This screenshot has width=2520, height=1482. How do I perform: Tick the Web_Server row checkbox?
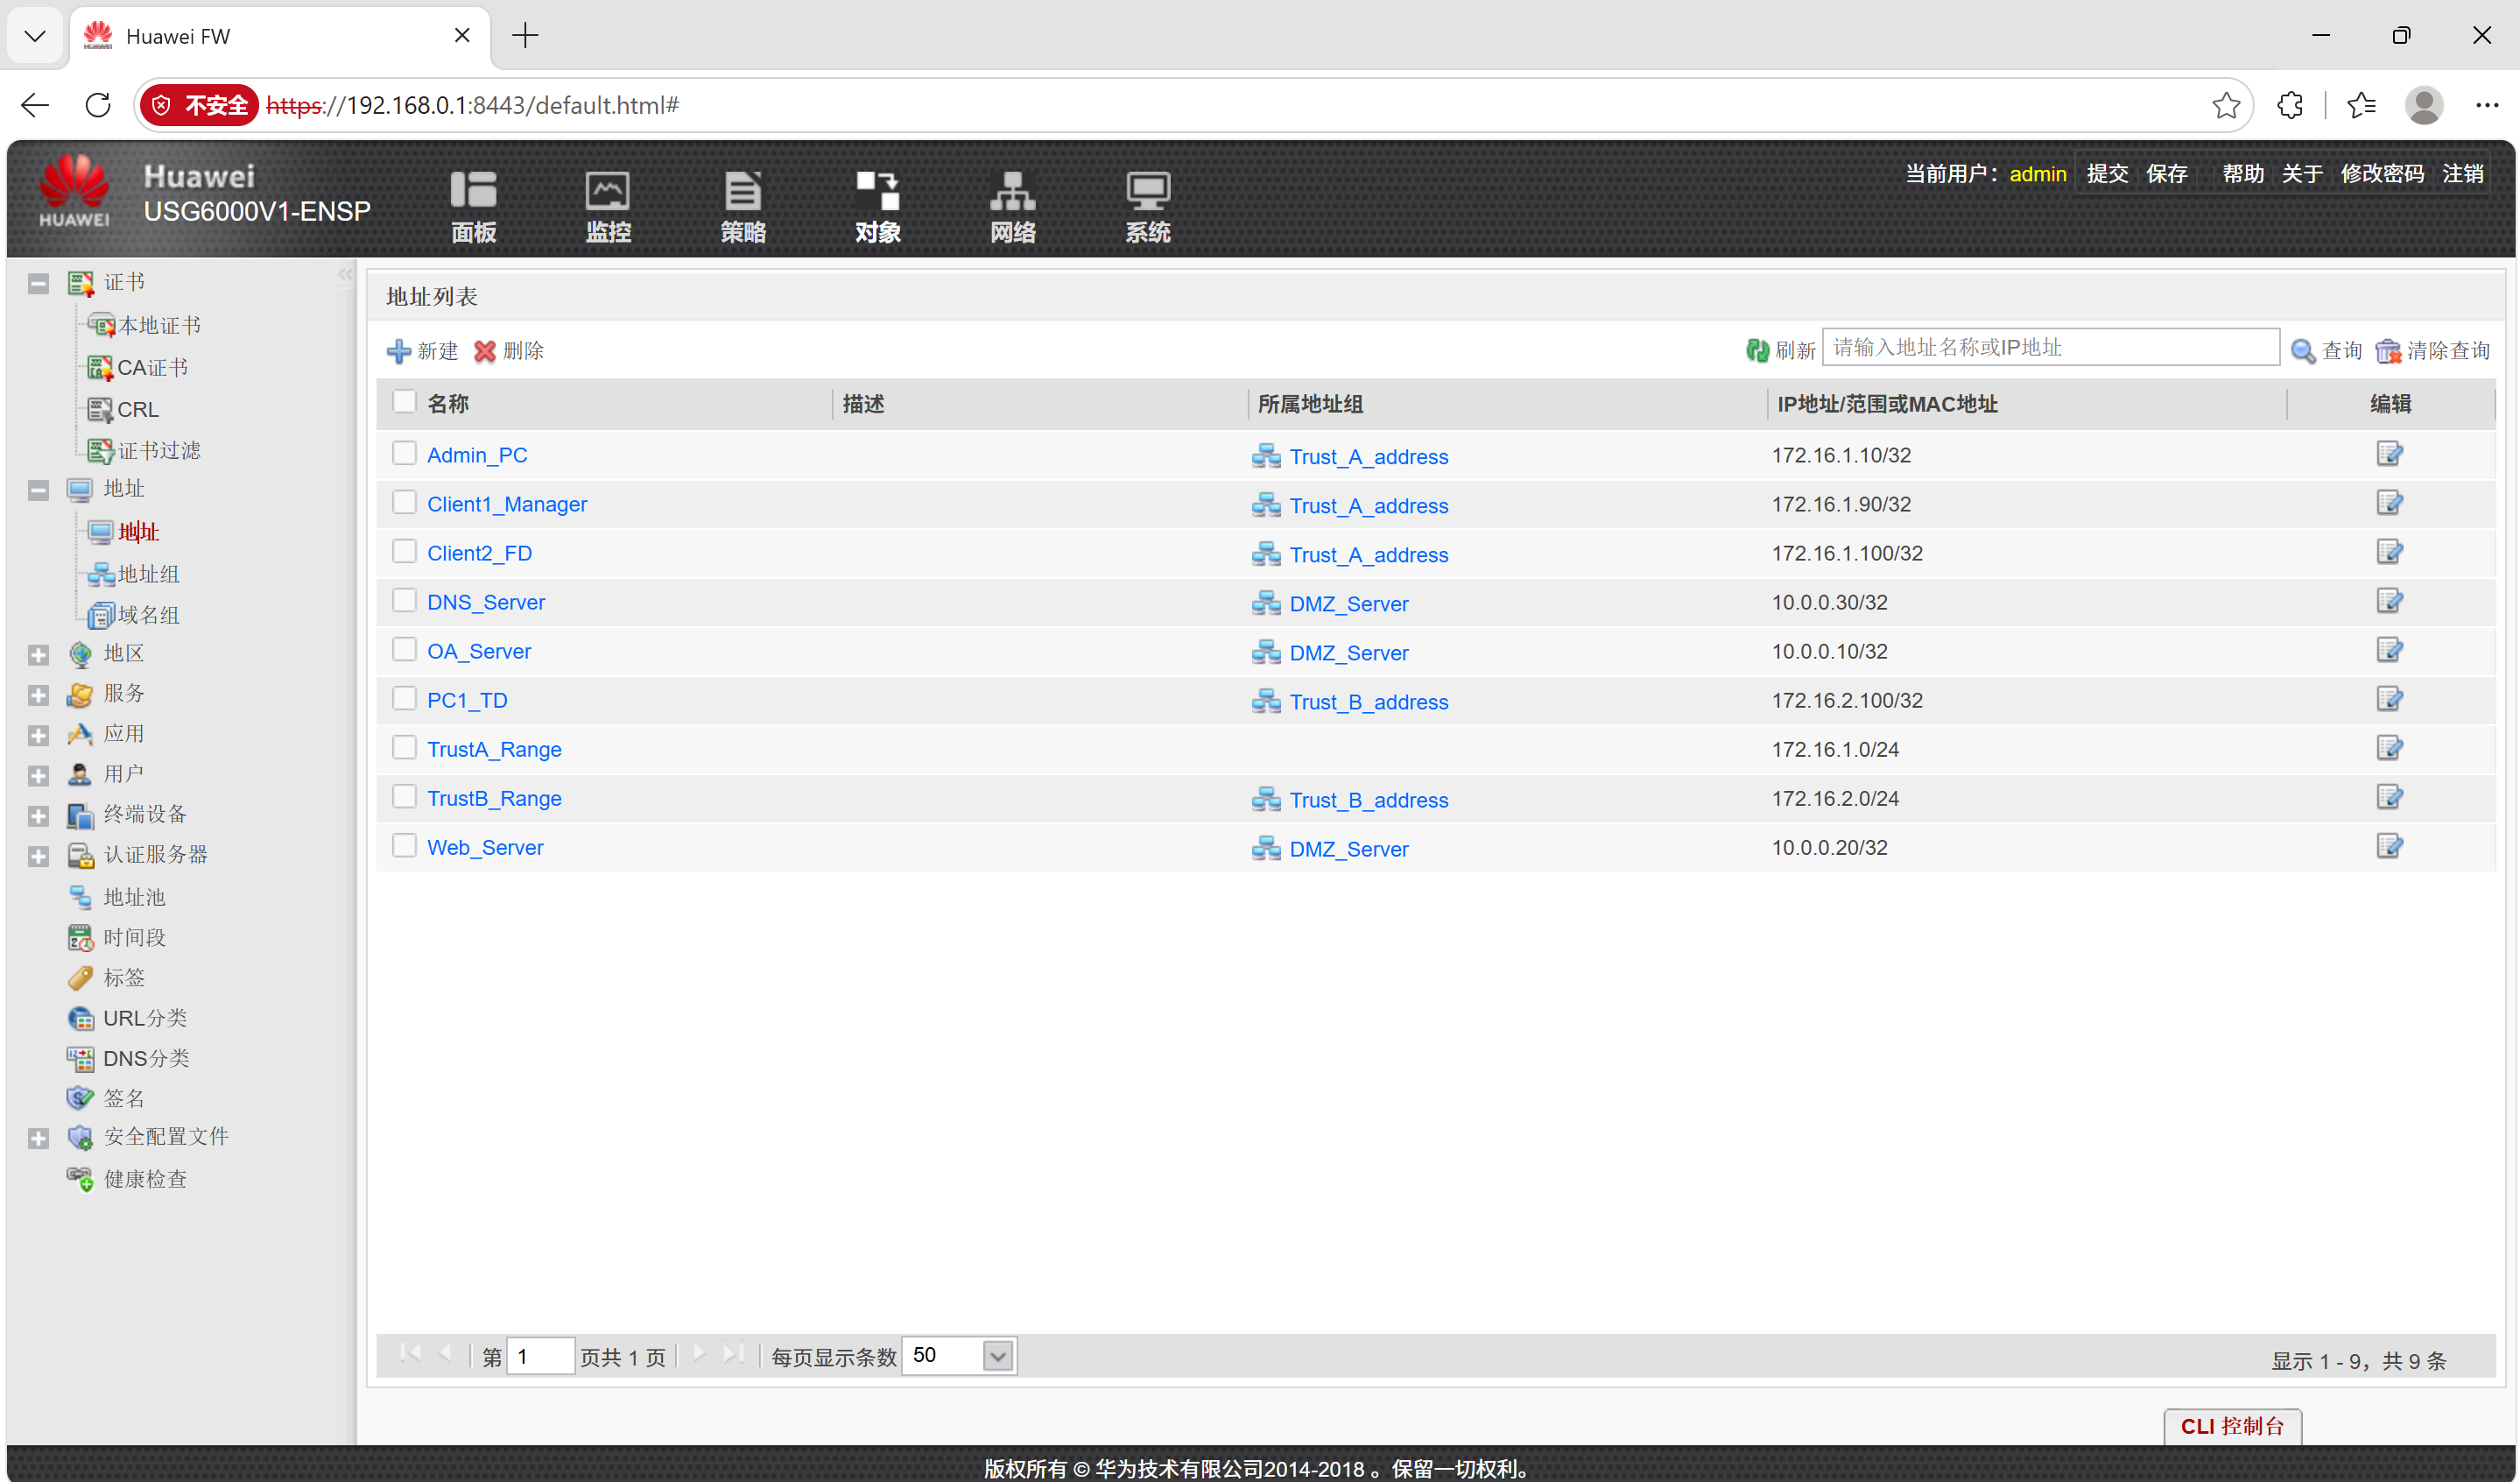(x=404, y=845)
